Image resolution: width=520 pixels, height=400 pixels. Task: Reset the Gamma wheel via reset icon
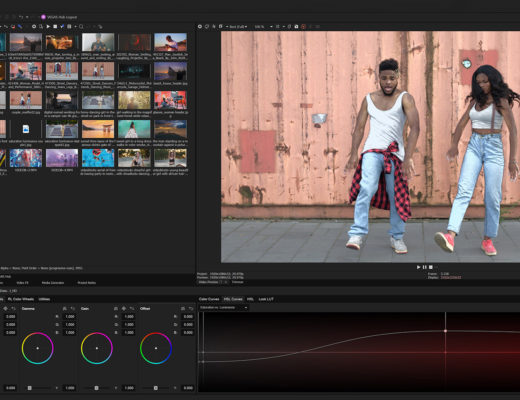(72, 309)
